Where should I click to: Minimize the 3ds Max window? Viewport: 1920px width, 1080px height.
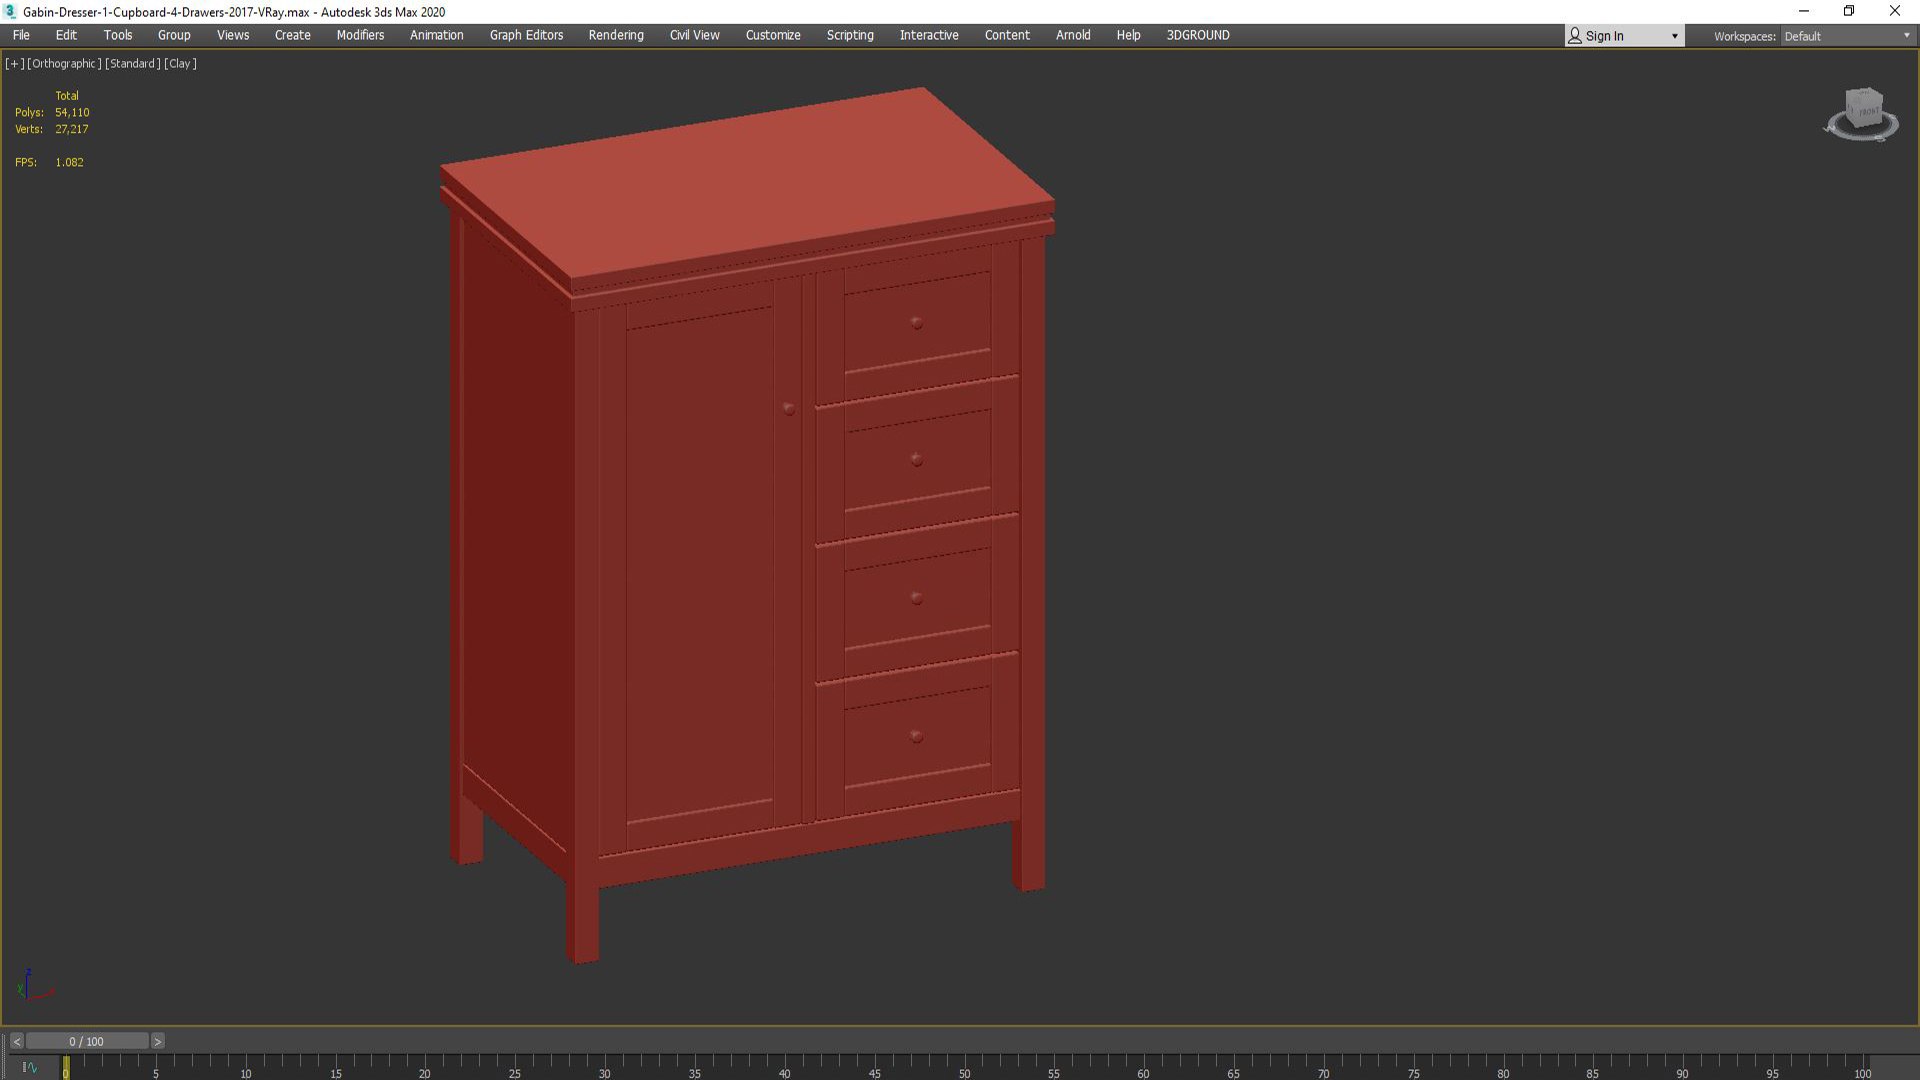(x=1804, y=12)
